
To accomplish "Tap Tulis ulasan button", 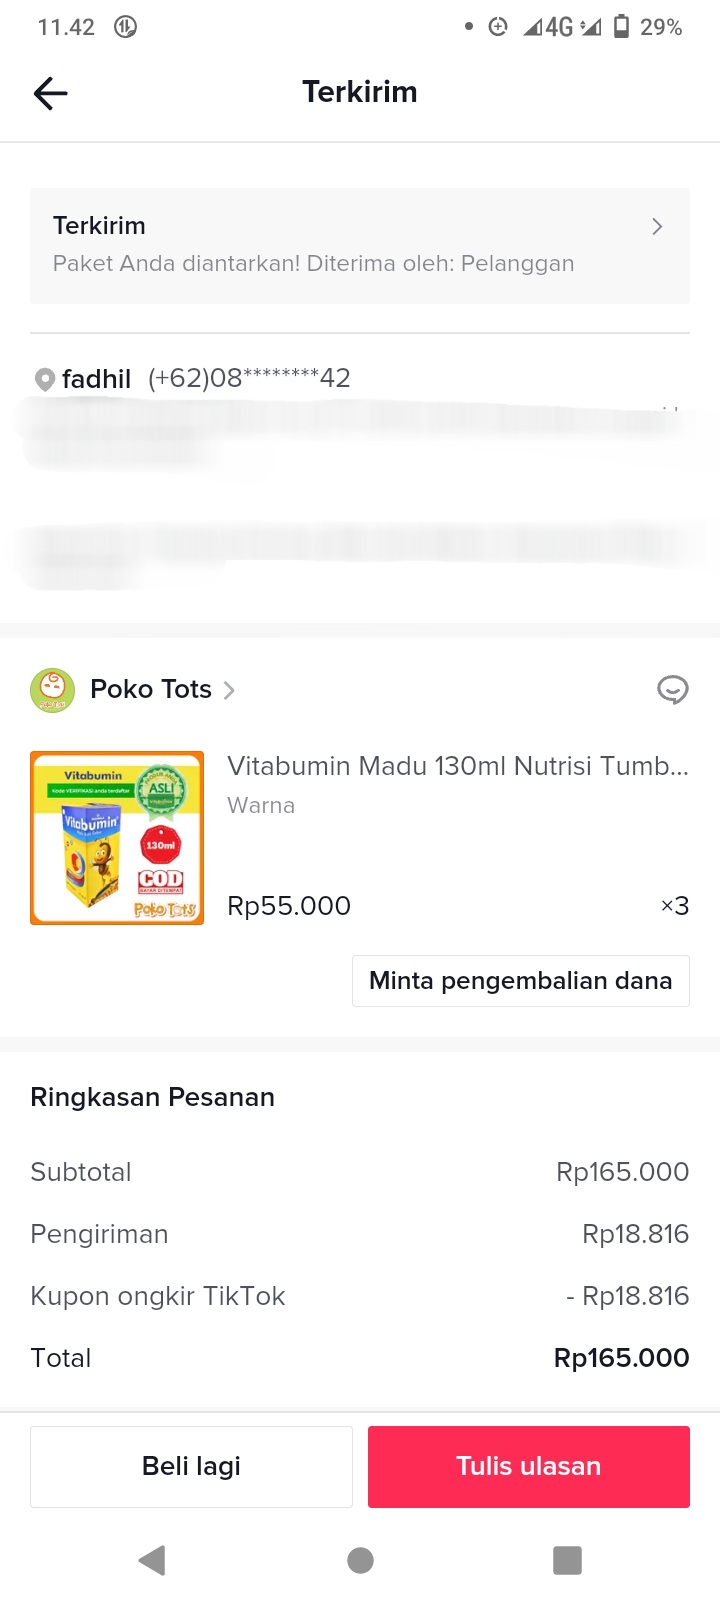I will [x=528, y=1466].
